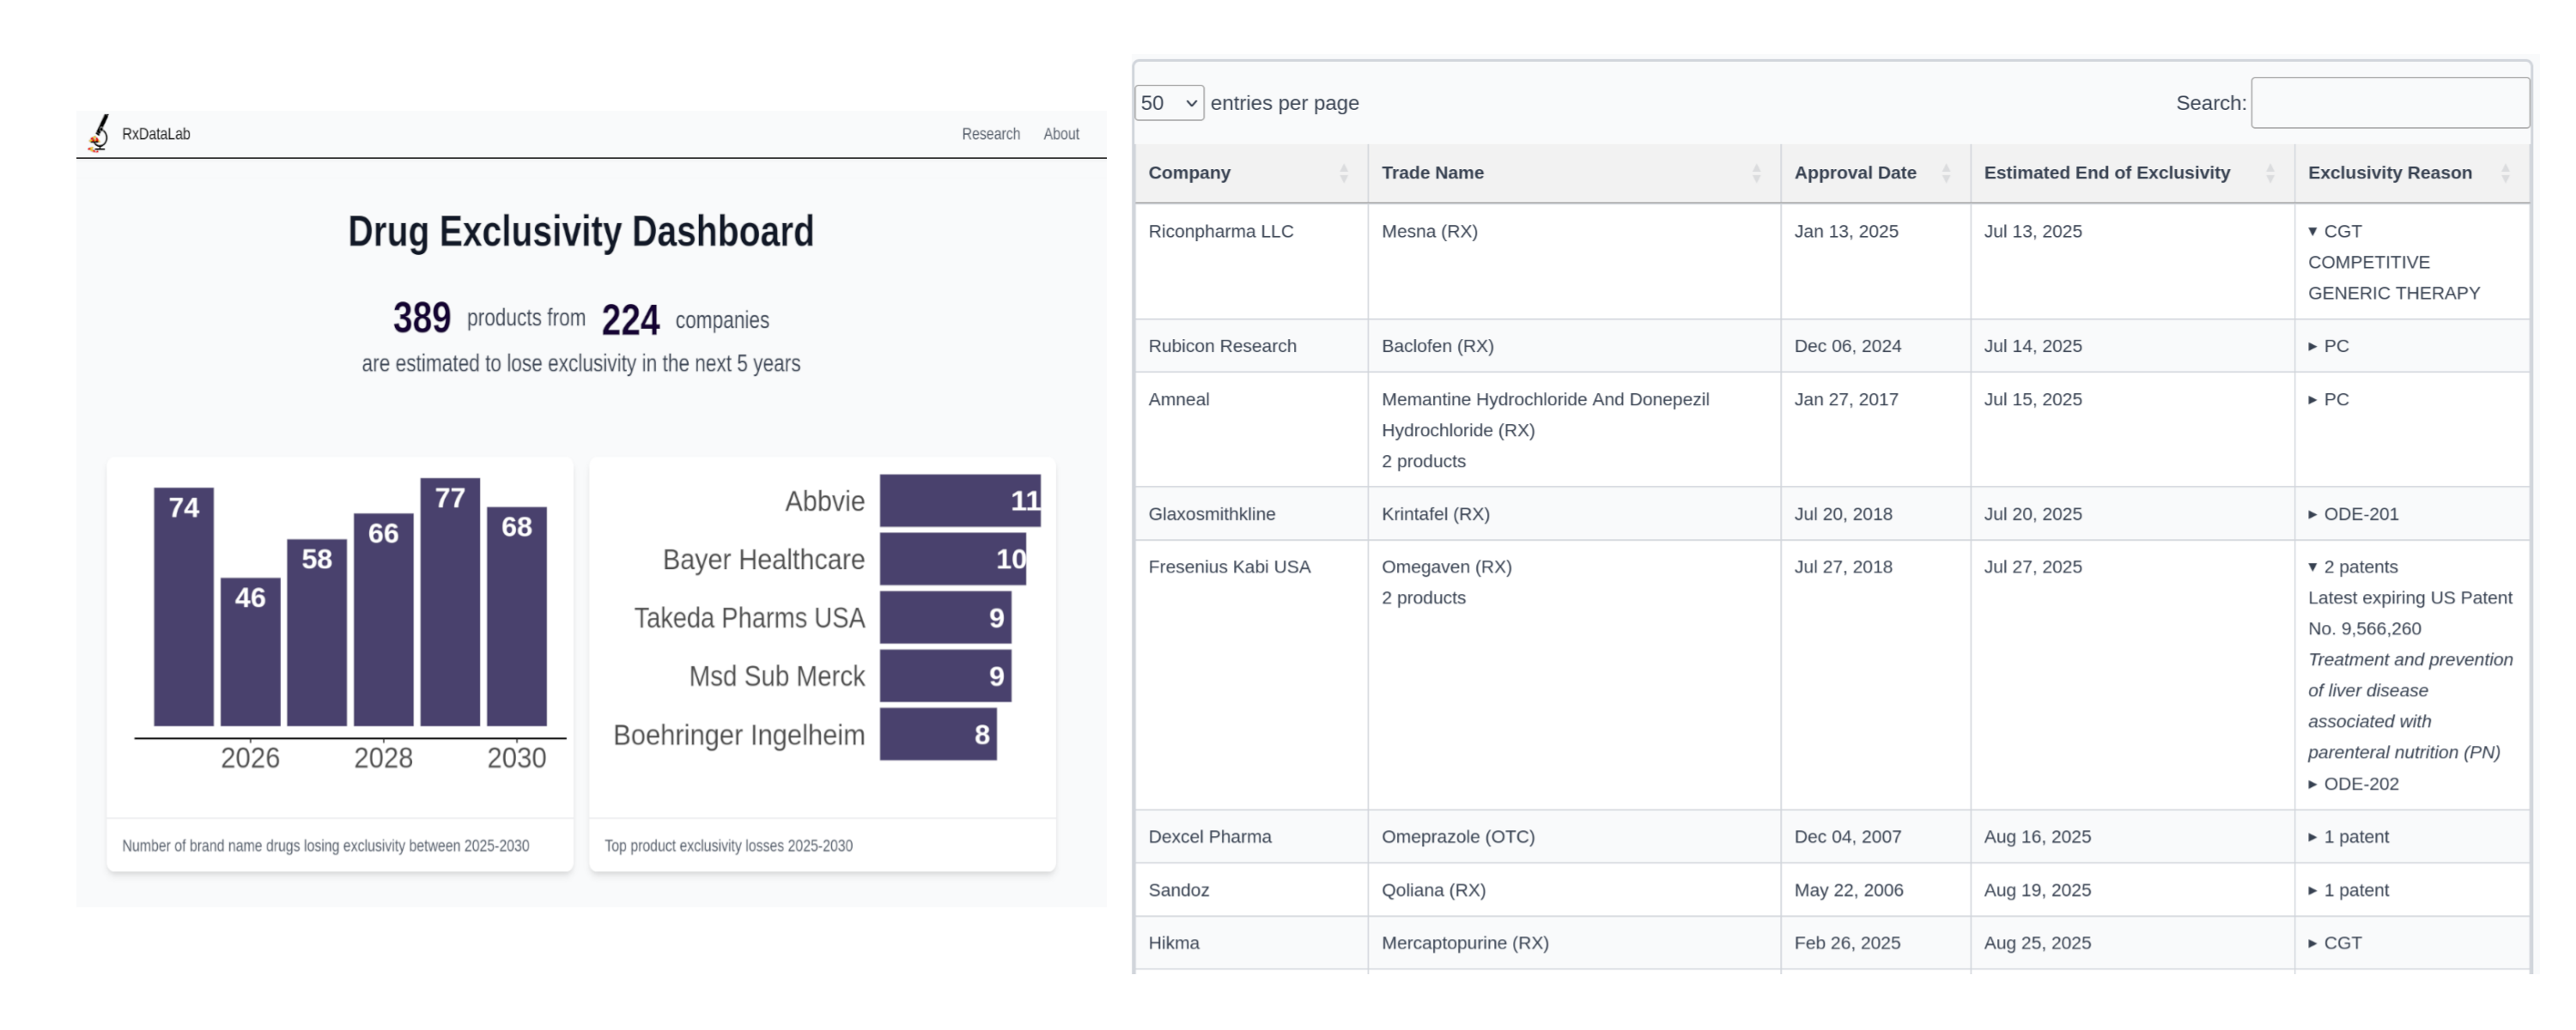The image size is (2576, 1030).
Task: Click the exclusivity end date Aug 16, 2025
Action: [2037, 837]
